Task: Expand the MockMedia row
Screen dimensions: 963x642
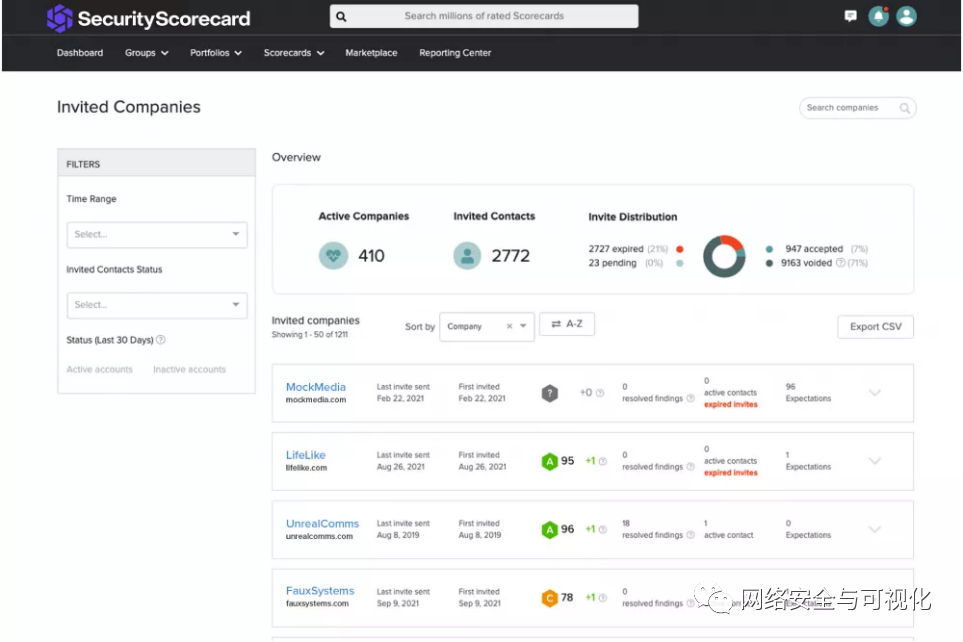Action: (x=875, y=393)
